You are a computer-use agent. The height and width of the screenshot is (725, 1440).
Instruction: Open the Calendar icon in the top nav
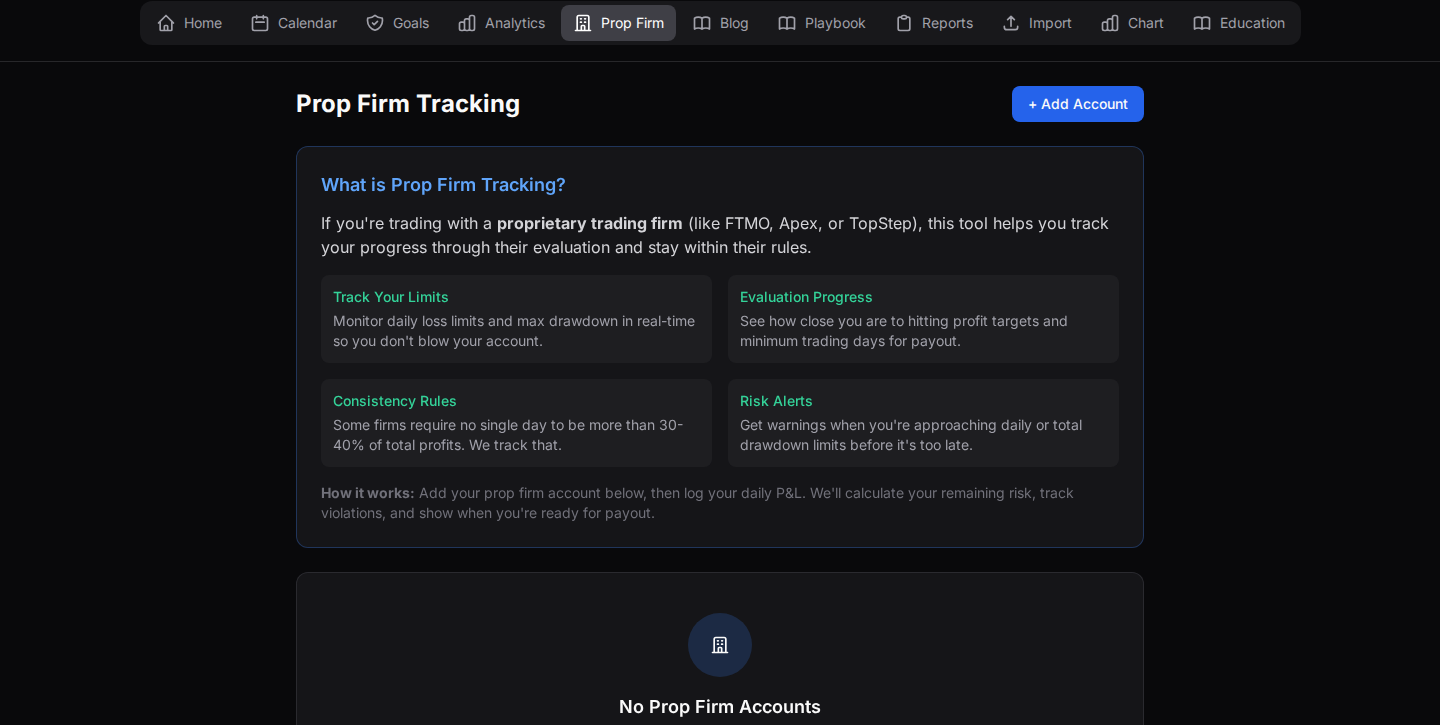pyautogui.click(x=260, y=22)
